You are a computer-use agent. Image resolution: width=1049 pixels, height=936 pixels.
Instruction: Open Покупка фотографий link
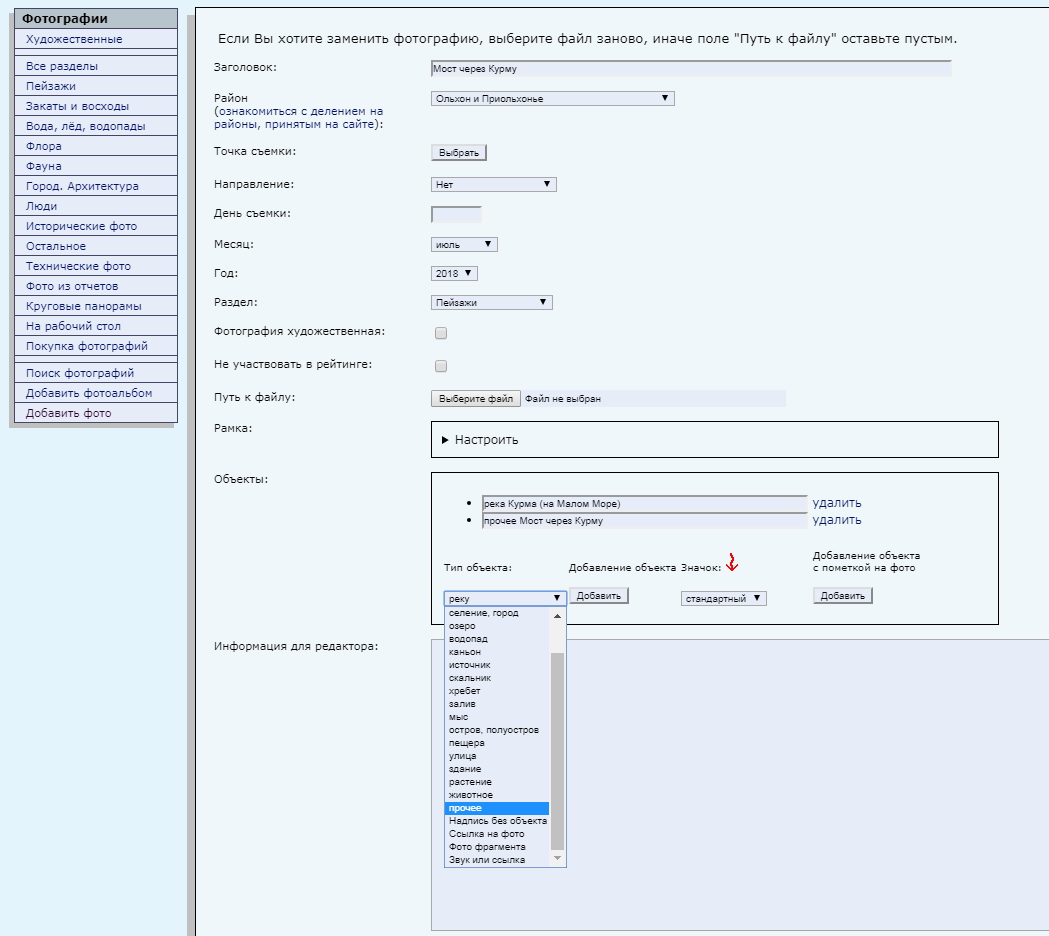96,347
